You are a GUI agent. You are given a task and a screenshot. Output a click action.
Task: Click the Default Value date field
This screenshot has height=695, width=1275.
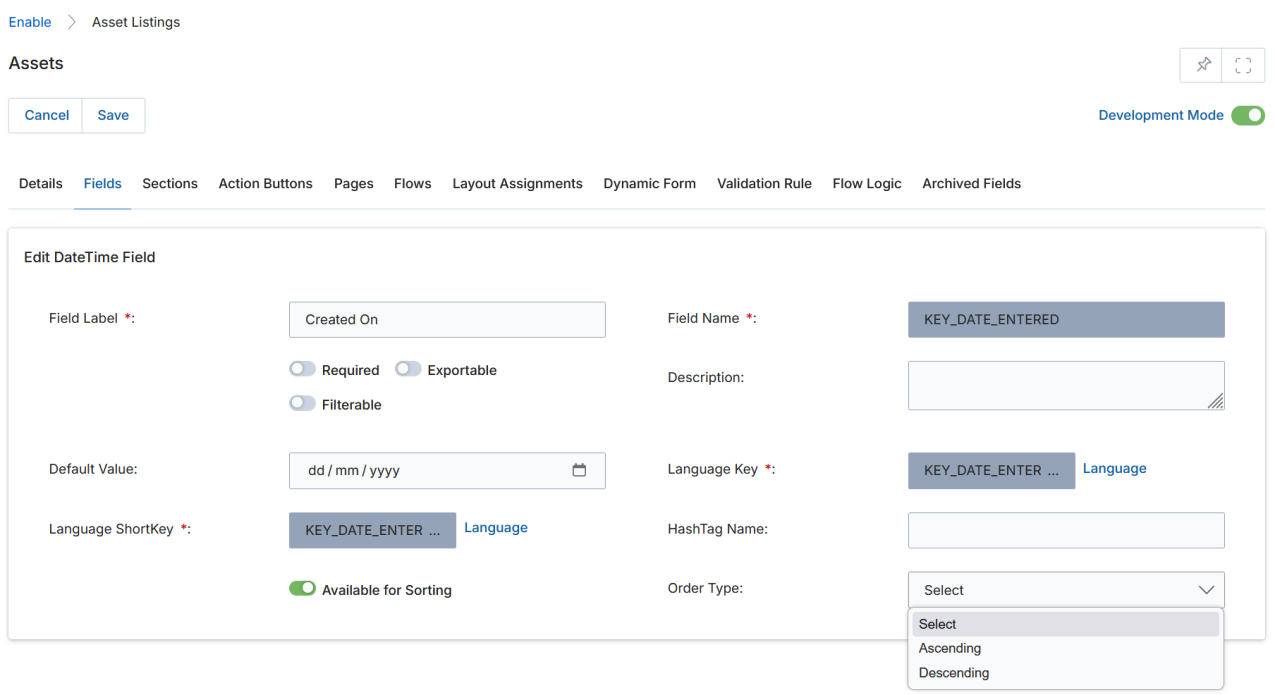[x=447, y=471]
